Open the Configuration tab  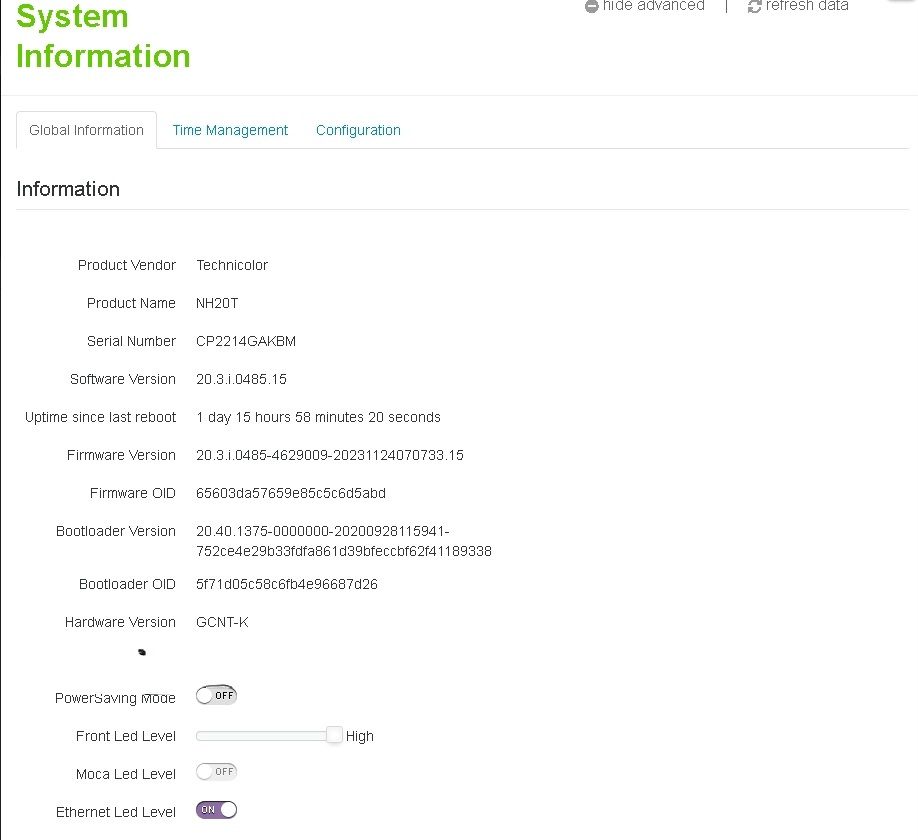pos(358,130)
